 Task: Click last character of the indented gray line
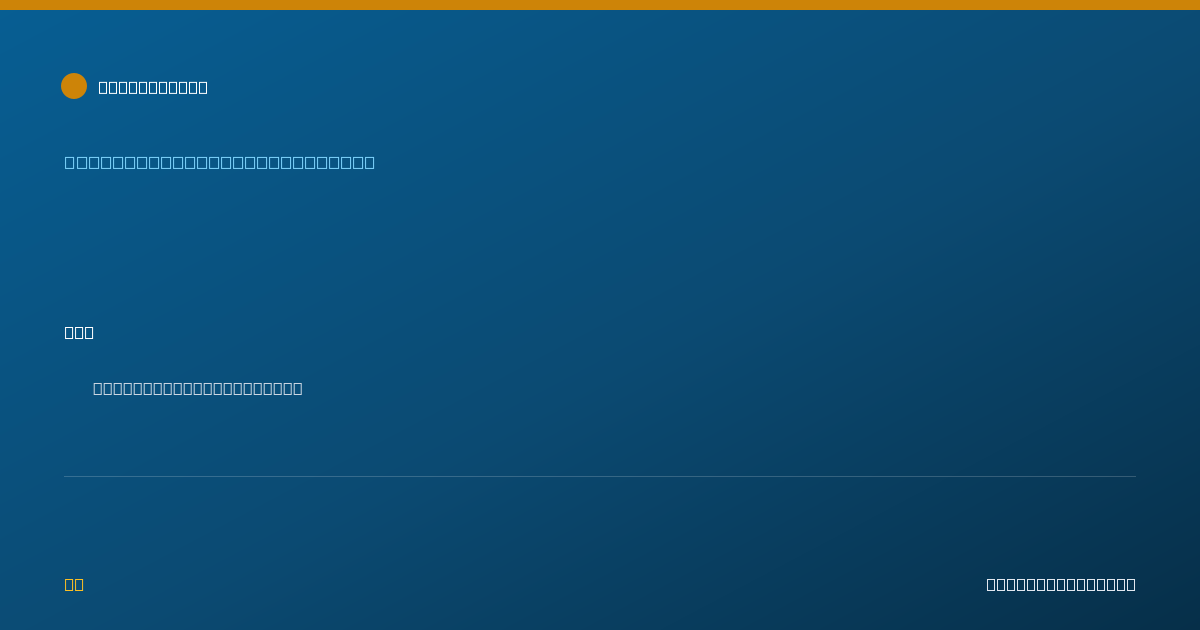coord(298,388)
